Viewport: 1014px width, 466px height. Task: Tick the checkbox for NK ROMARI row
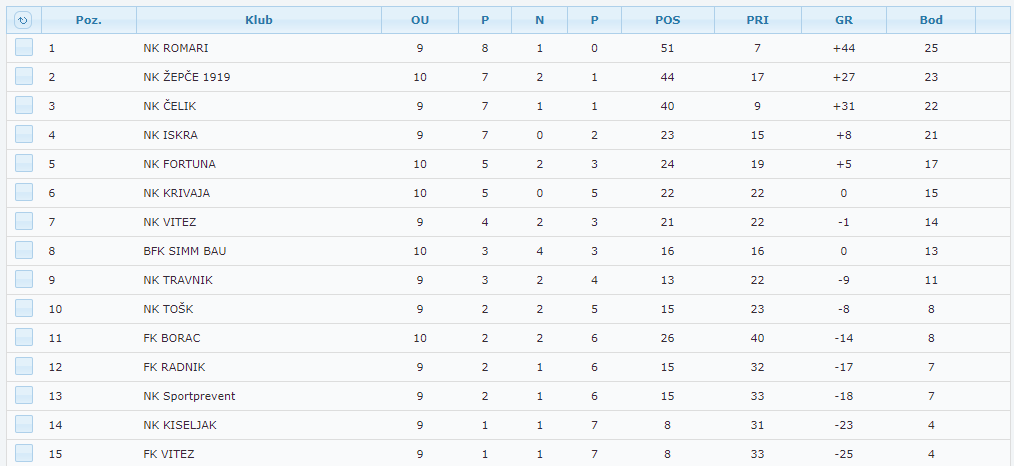(x=24, y=48)
